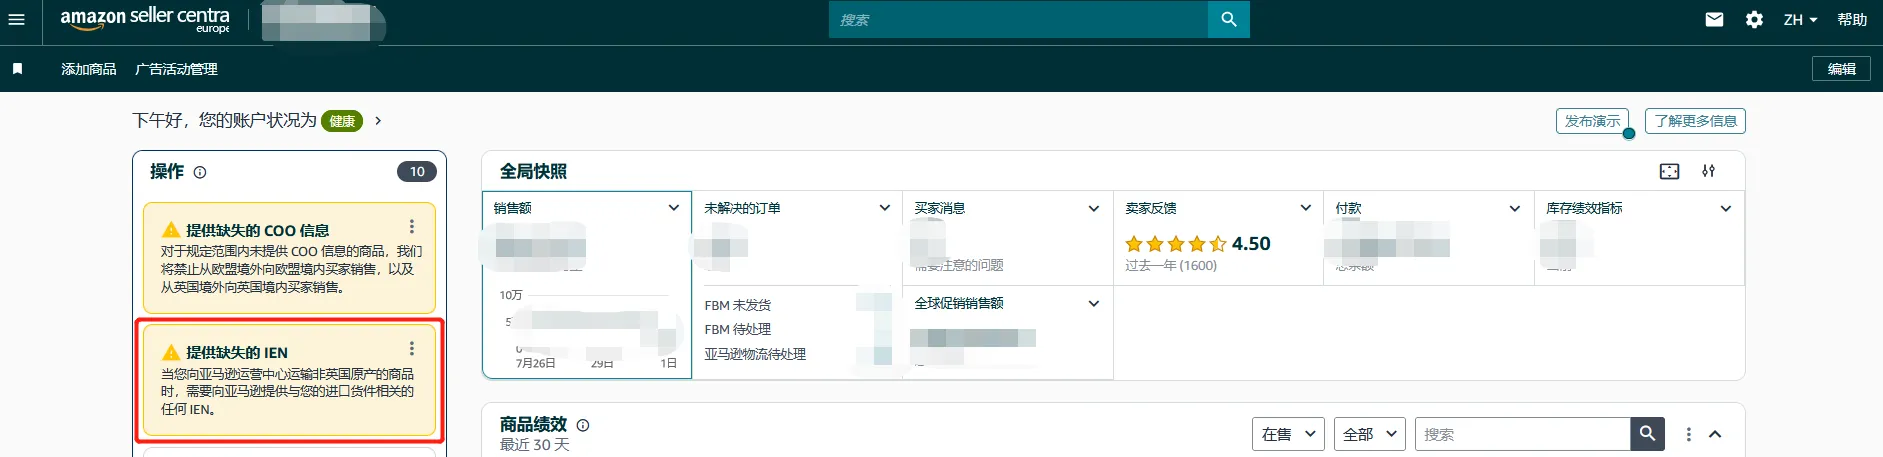The image size is (1883, 457).
Task: Open the 全部 filter dropdown
Action: 1370,434
